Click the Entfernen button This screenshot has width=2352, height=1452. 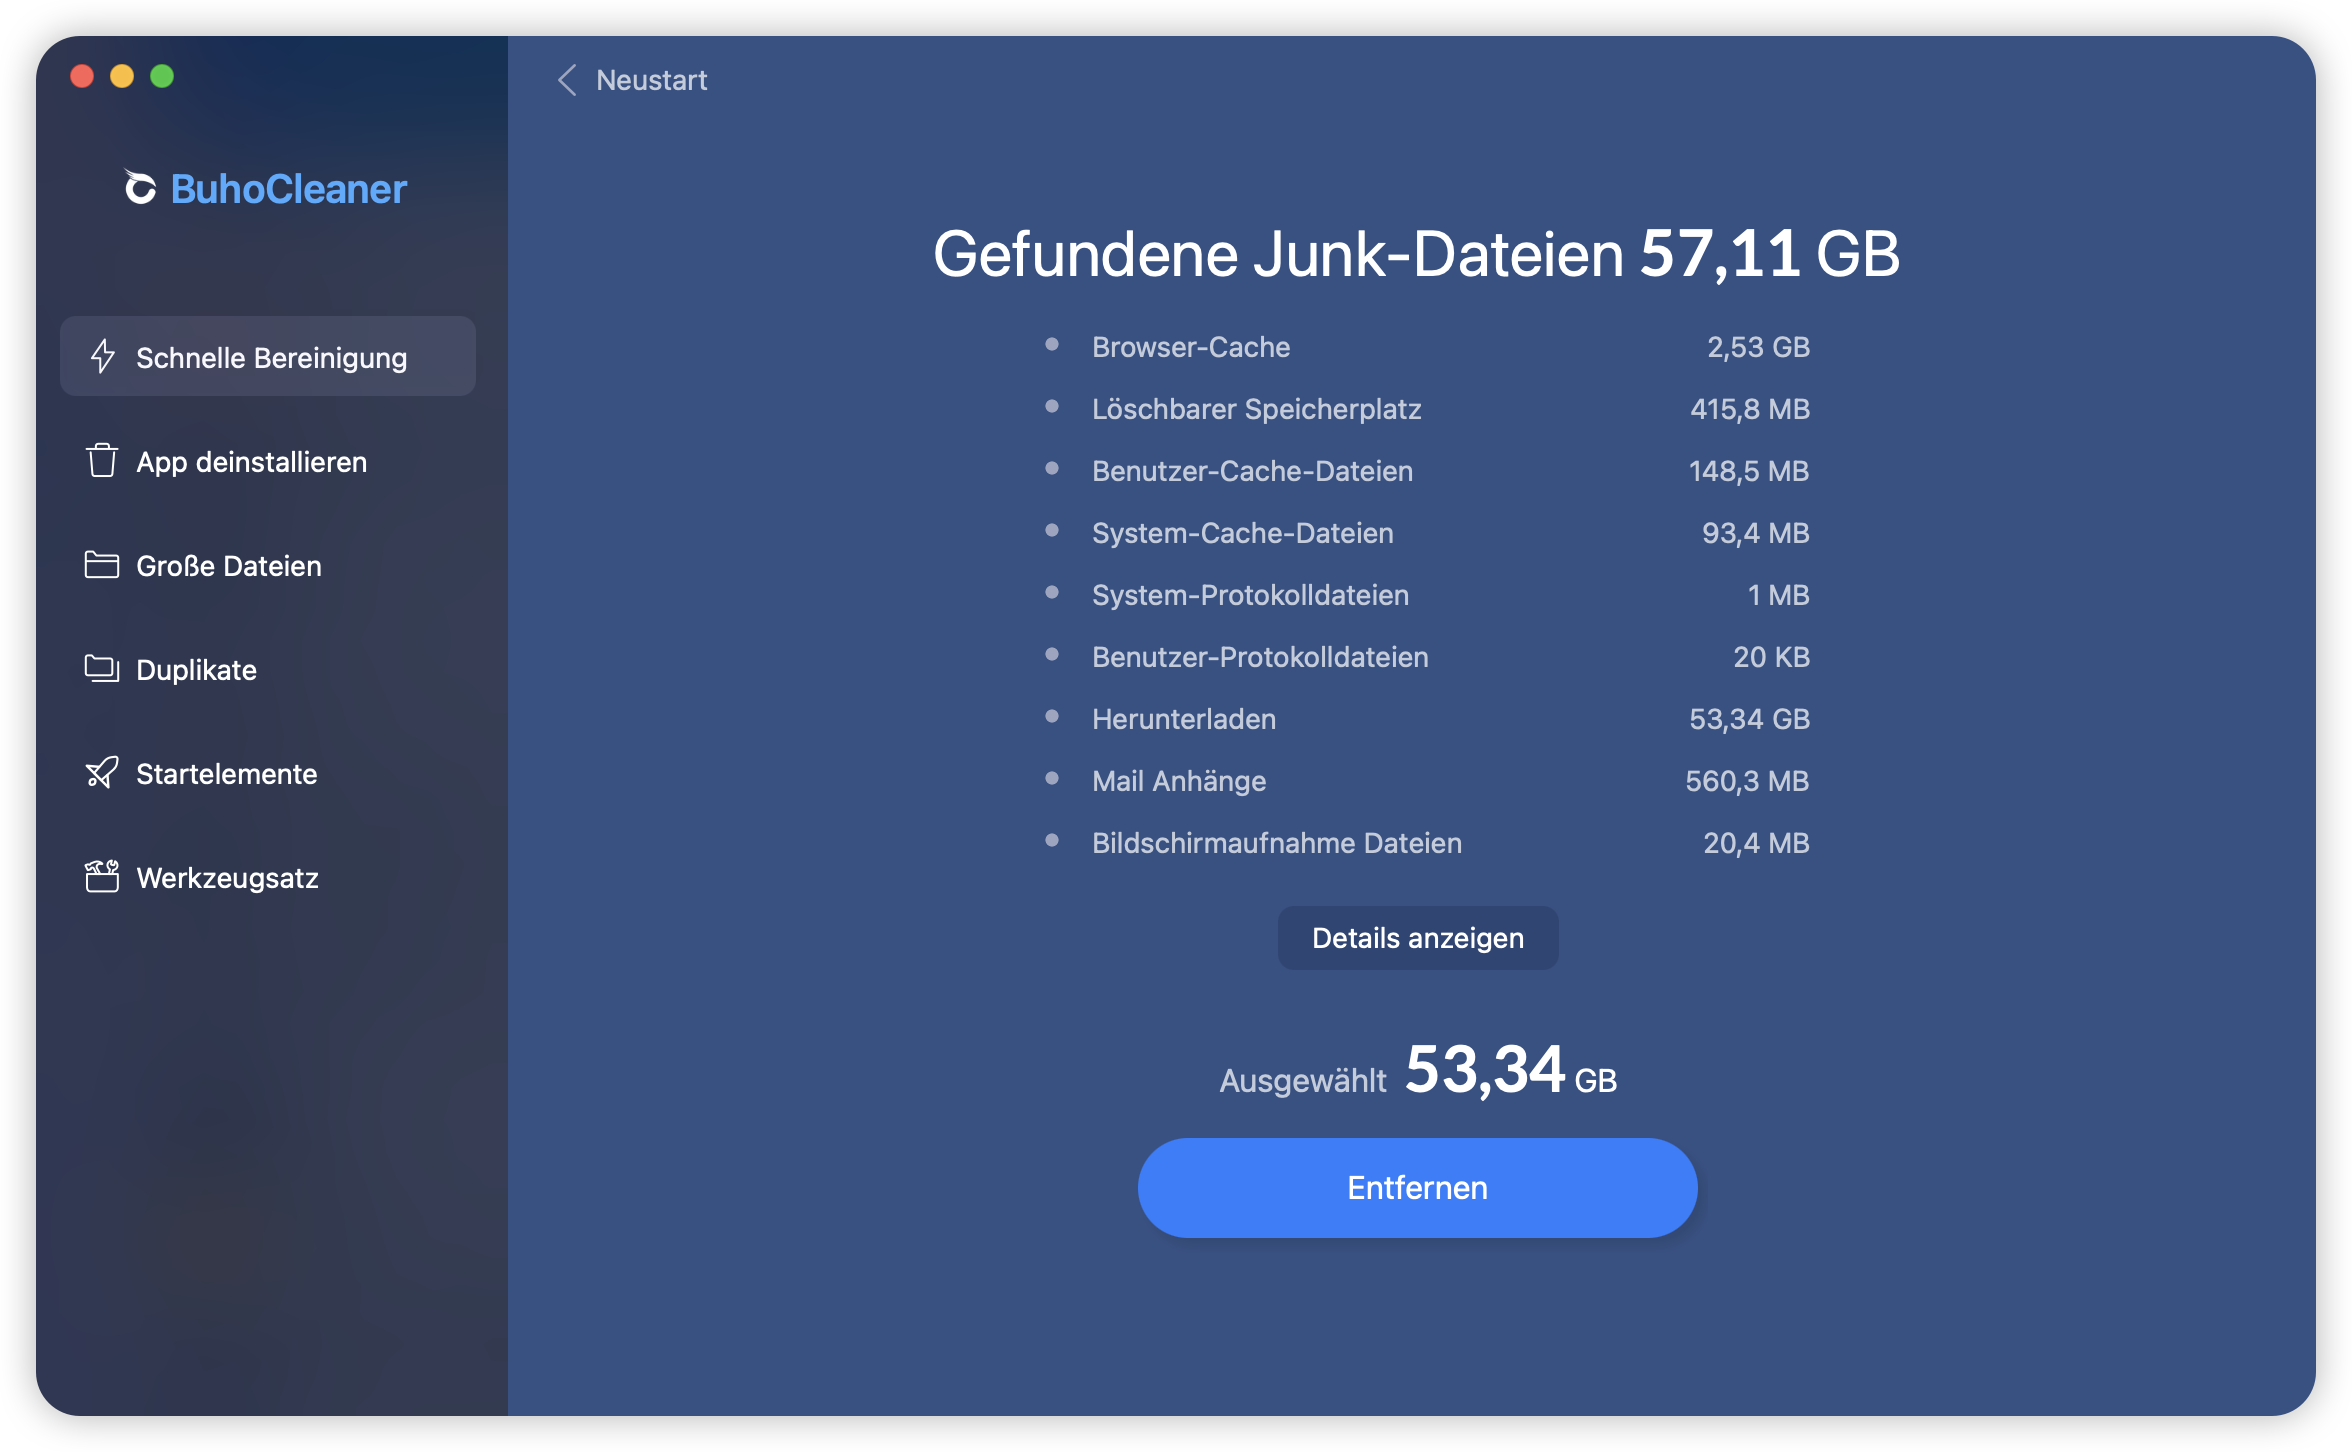point(1417,1188)
